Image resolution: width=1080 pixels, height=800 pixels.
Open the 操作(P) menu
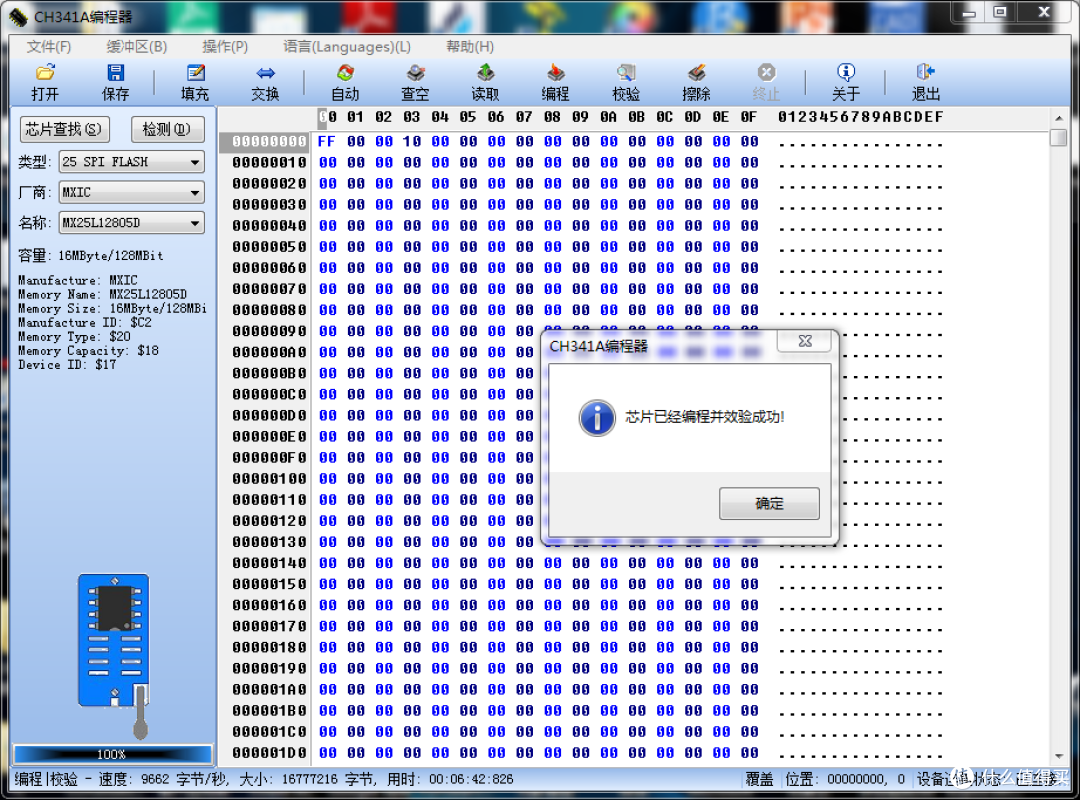pos(225,47)
